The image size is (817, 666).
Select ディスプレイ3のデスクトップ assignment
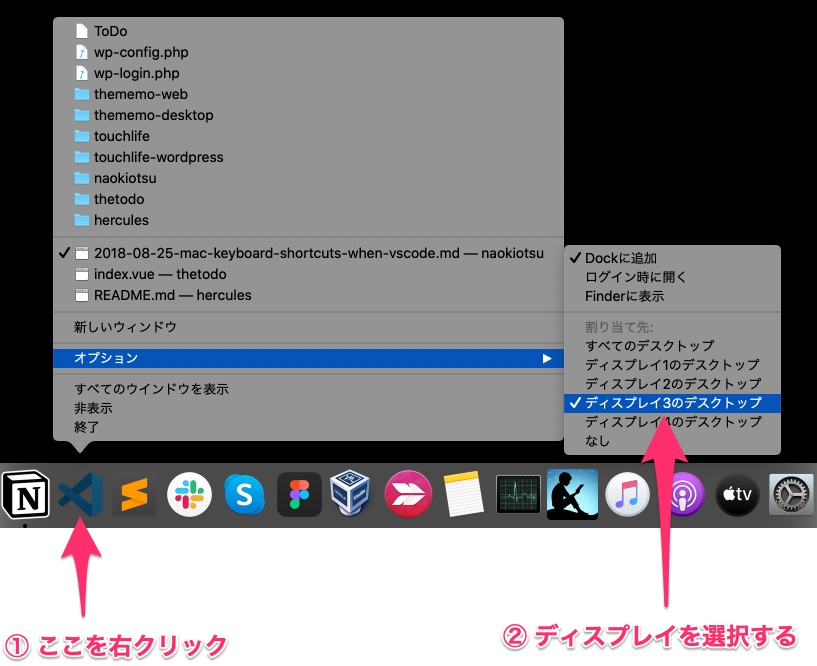point(672,403)
